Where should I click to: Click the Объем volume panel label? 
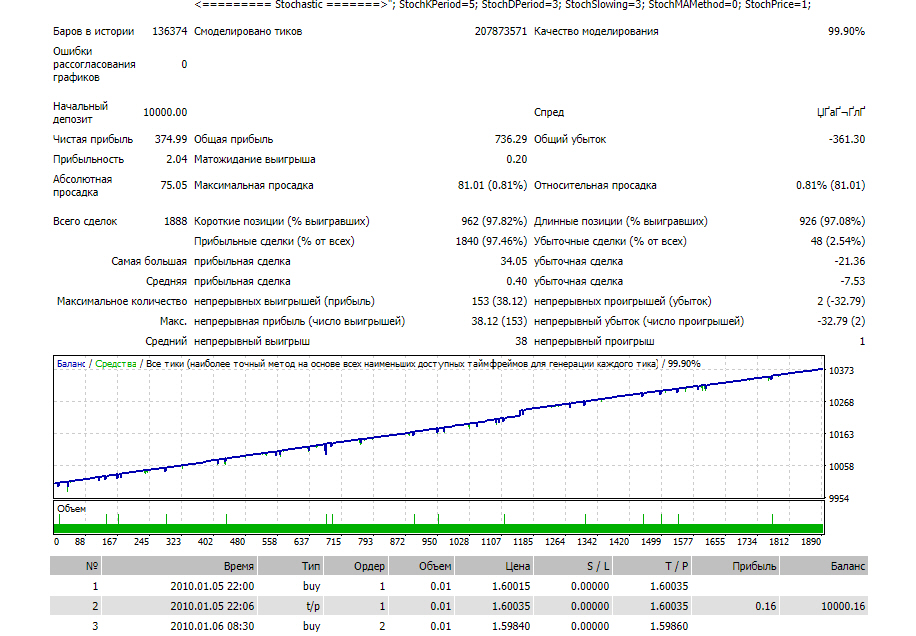point(71,509)
